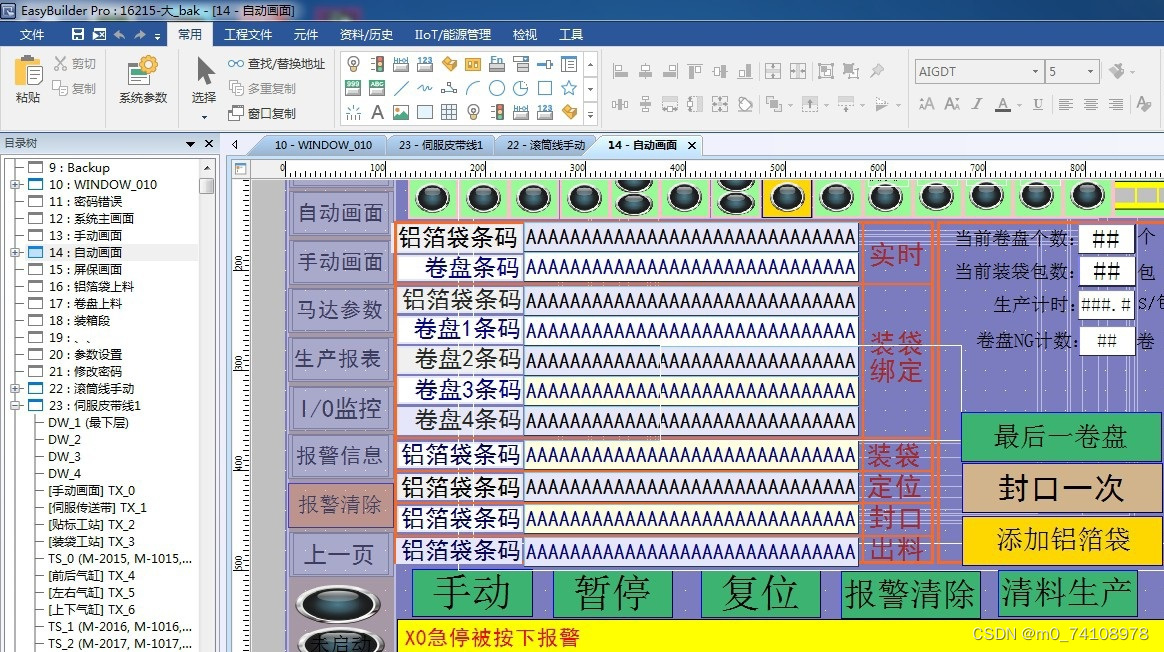Switch to the IIoT/能源管理 ribbon tab
The image size is (1164, 652).
(x=453, y=34)
